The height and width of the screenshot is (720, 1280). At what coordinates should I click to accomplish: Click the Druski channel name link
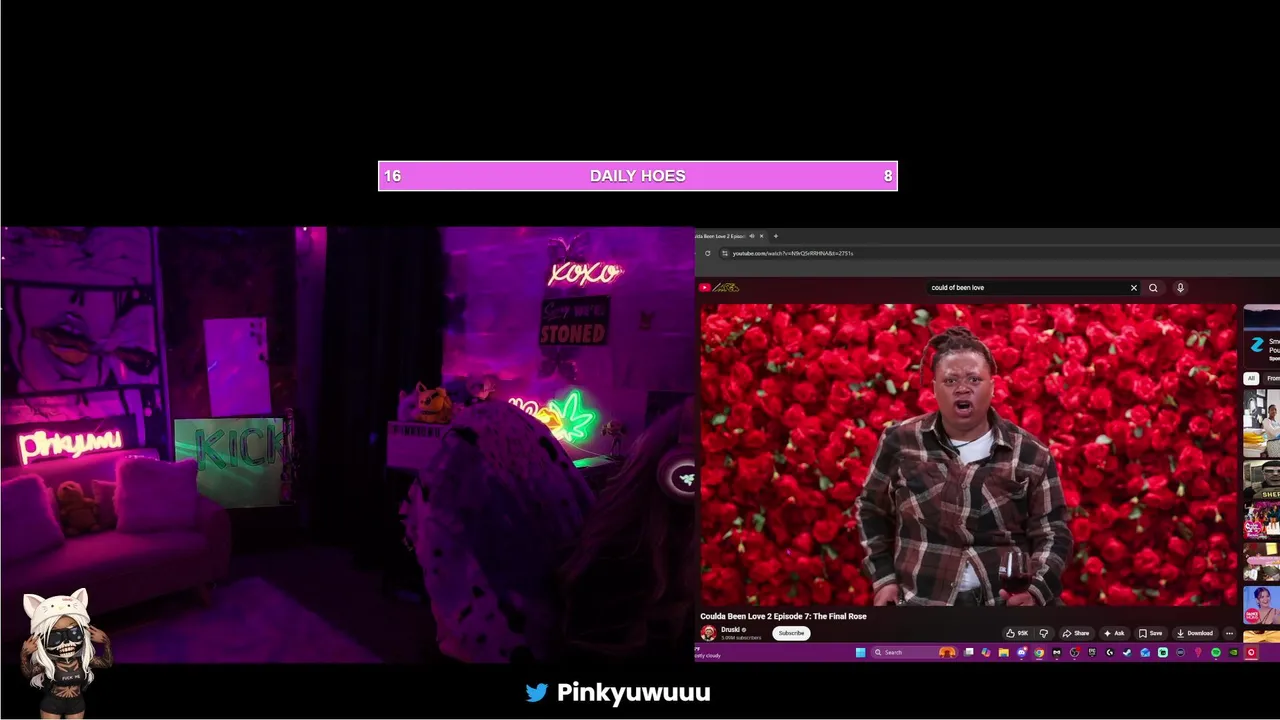click(732, 630)
